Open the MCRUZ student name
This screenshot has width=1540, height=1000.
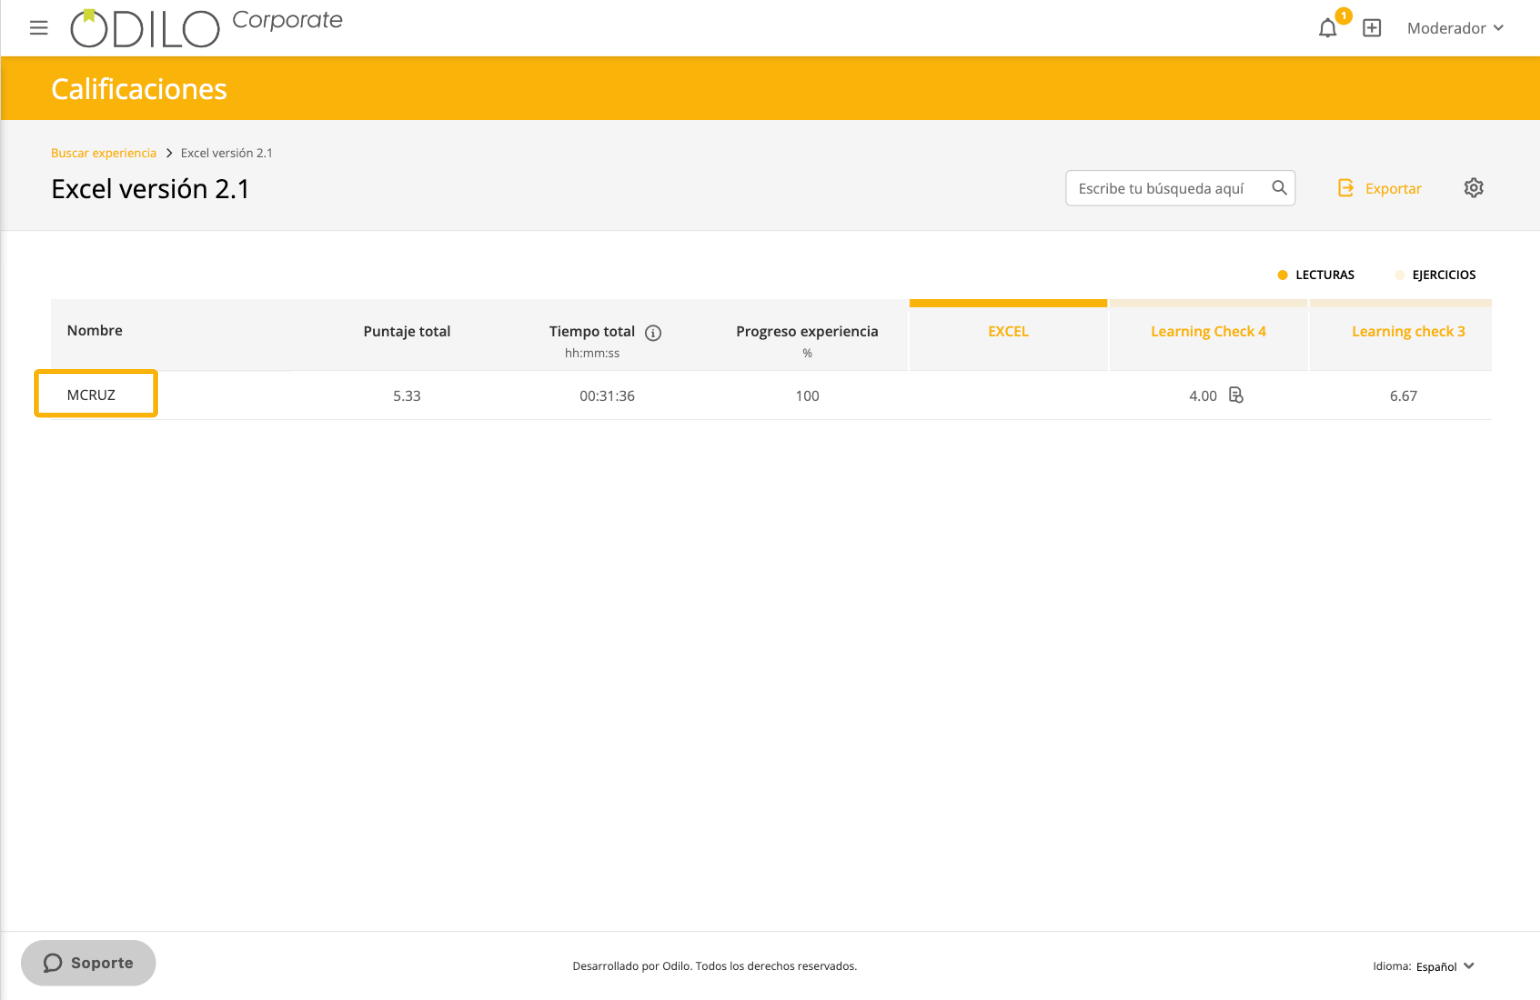[91, 395]
